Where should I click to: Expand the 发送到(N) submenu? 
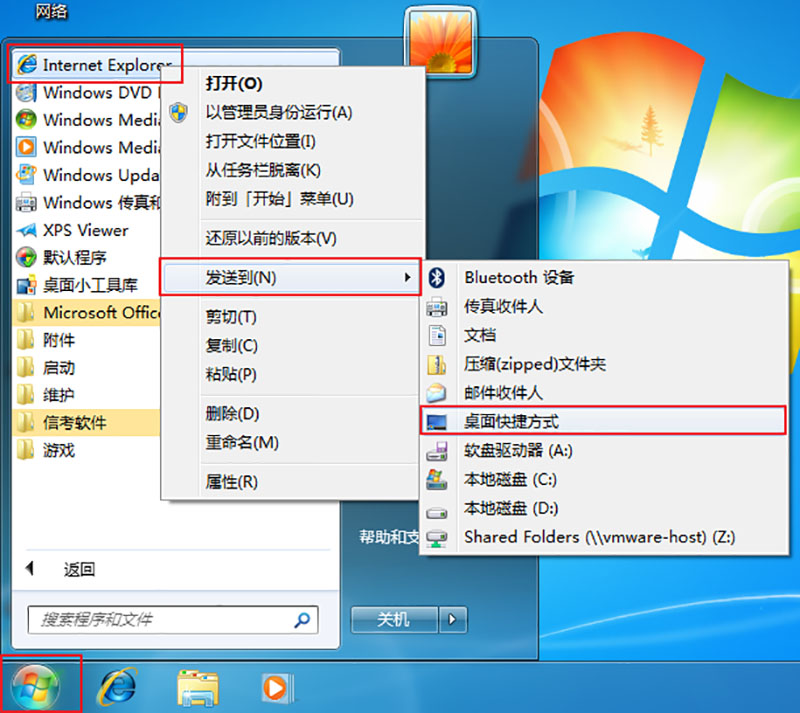point(290,278)
